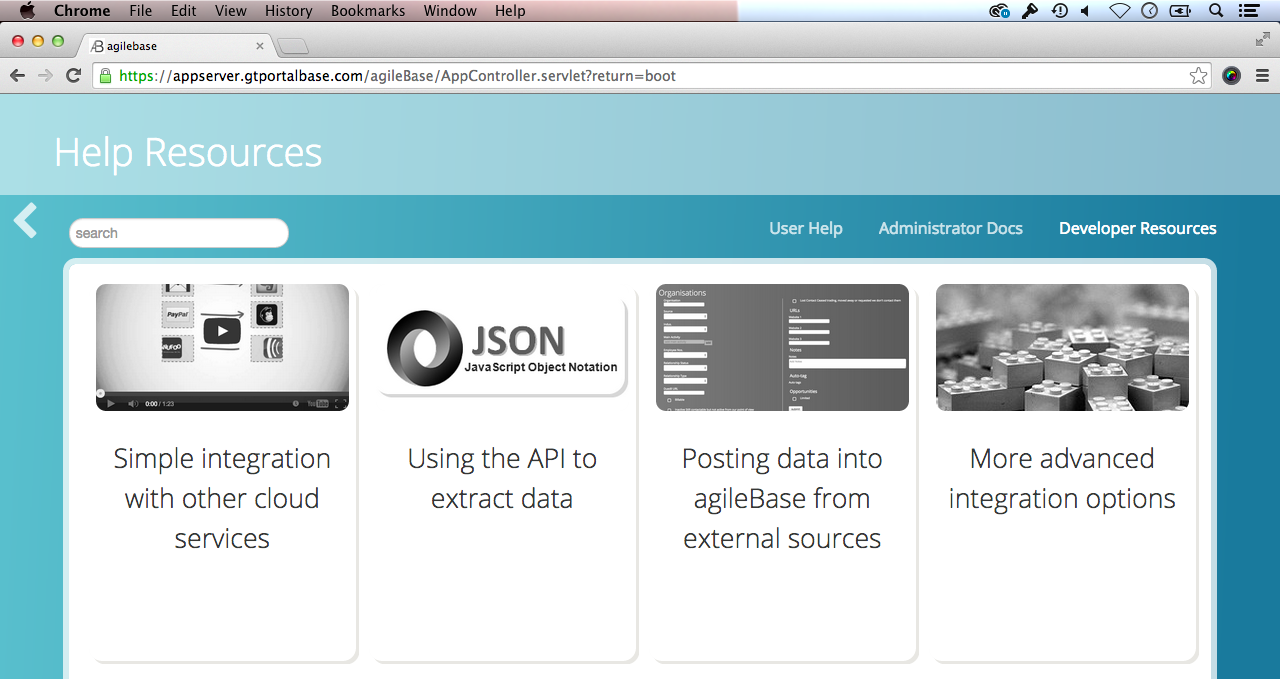Image resolution: width=1280 pixels, height=679 pixels.
Task: Toggle fullscreen on the integration video
Action: pyautogui.click(x=340, y=404)
